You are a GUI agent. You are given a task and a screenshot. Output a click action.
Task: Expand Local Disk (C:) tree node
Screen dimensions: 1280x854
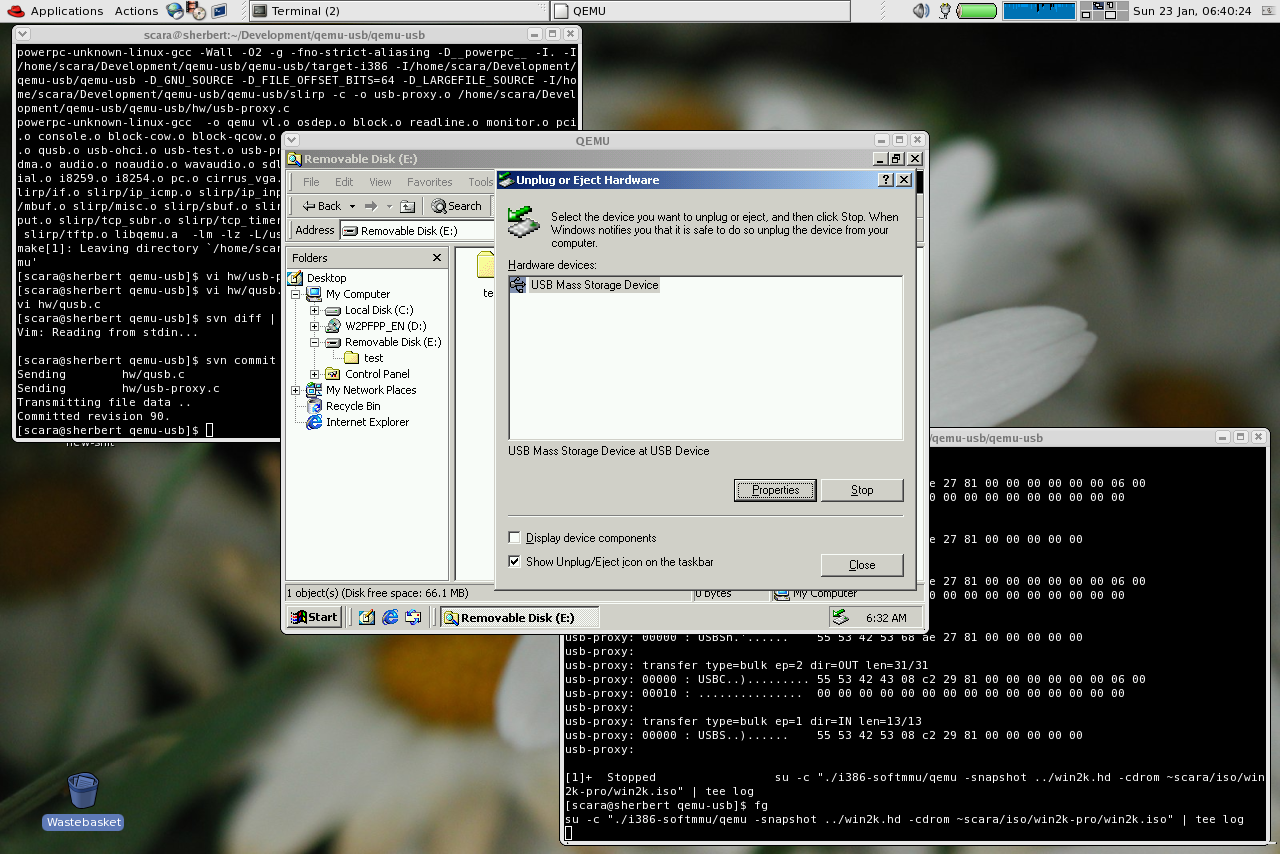315,310
